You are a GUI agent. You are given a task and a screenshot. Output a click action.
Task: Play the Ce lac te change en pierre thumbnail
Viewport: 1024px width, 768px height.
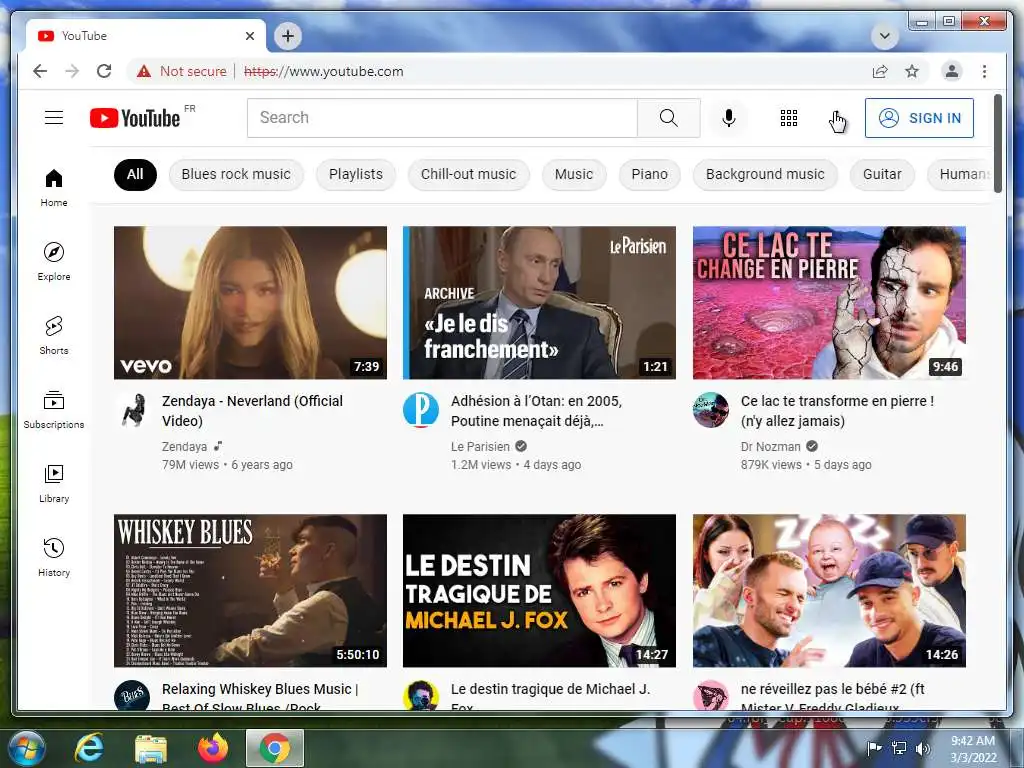[x=829, y=302]
